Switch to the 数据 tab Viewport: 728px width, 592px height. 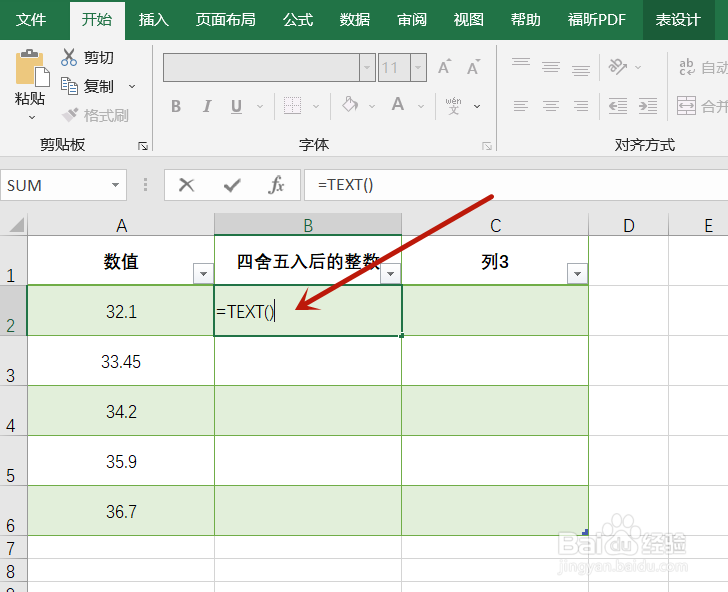(355, 20)
